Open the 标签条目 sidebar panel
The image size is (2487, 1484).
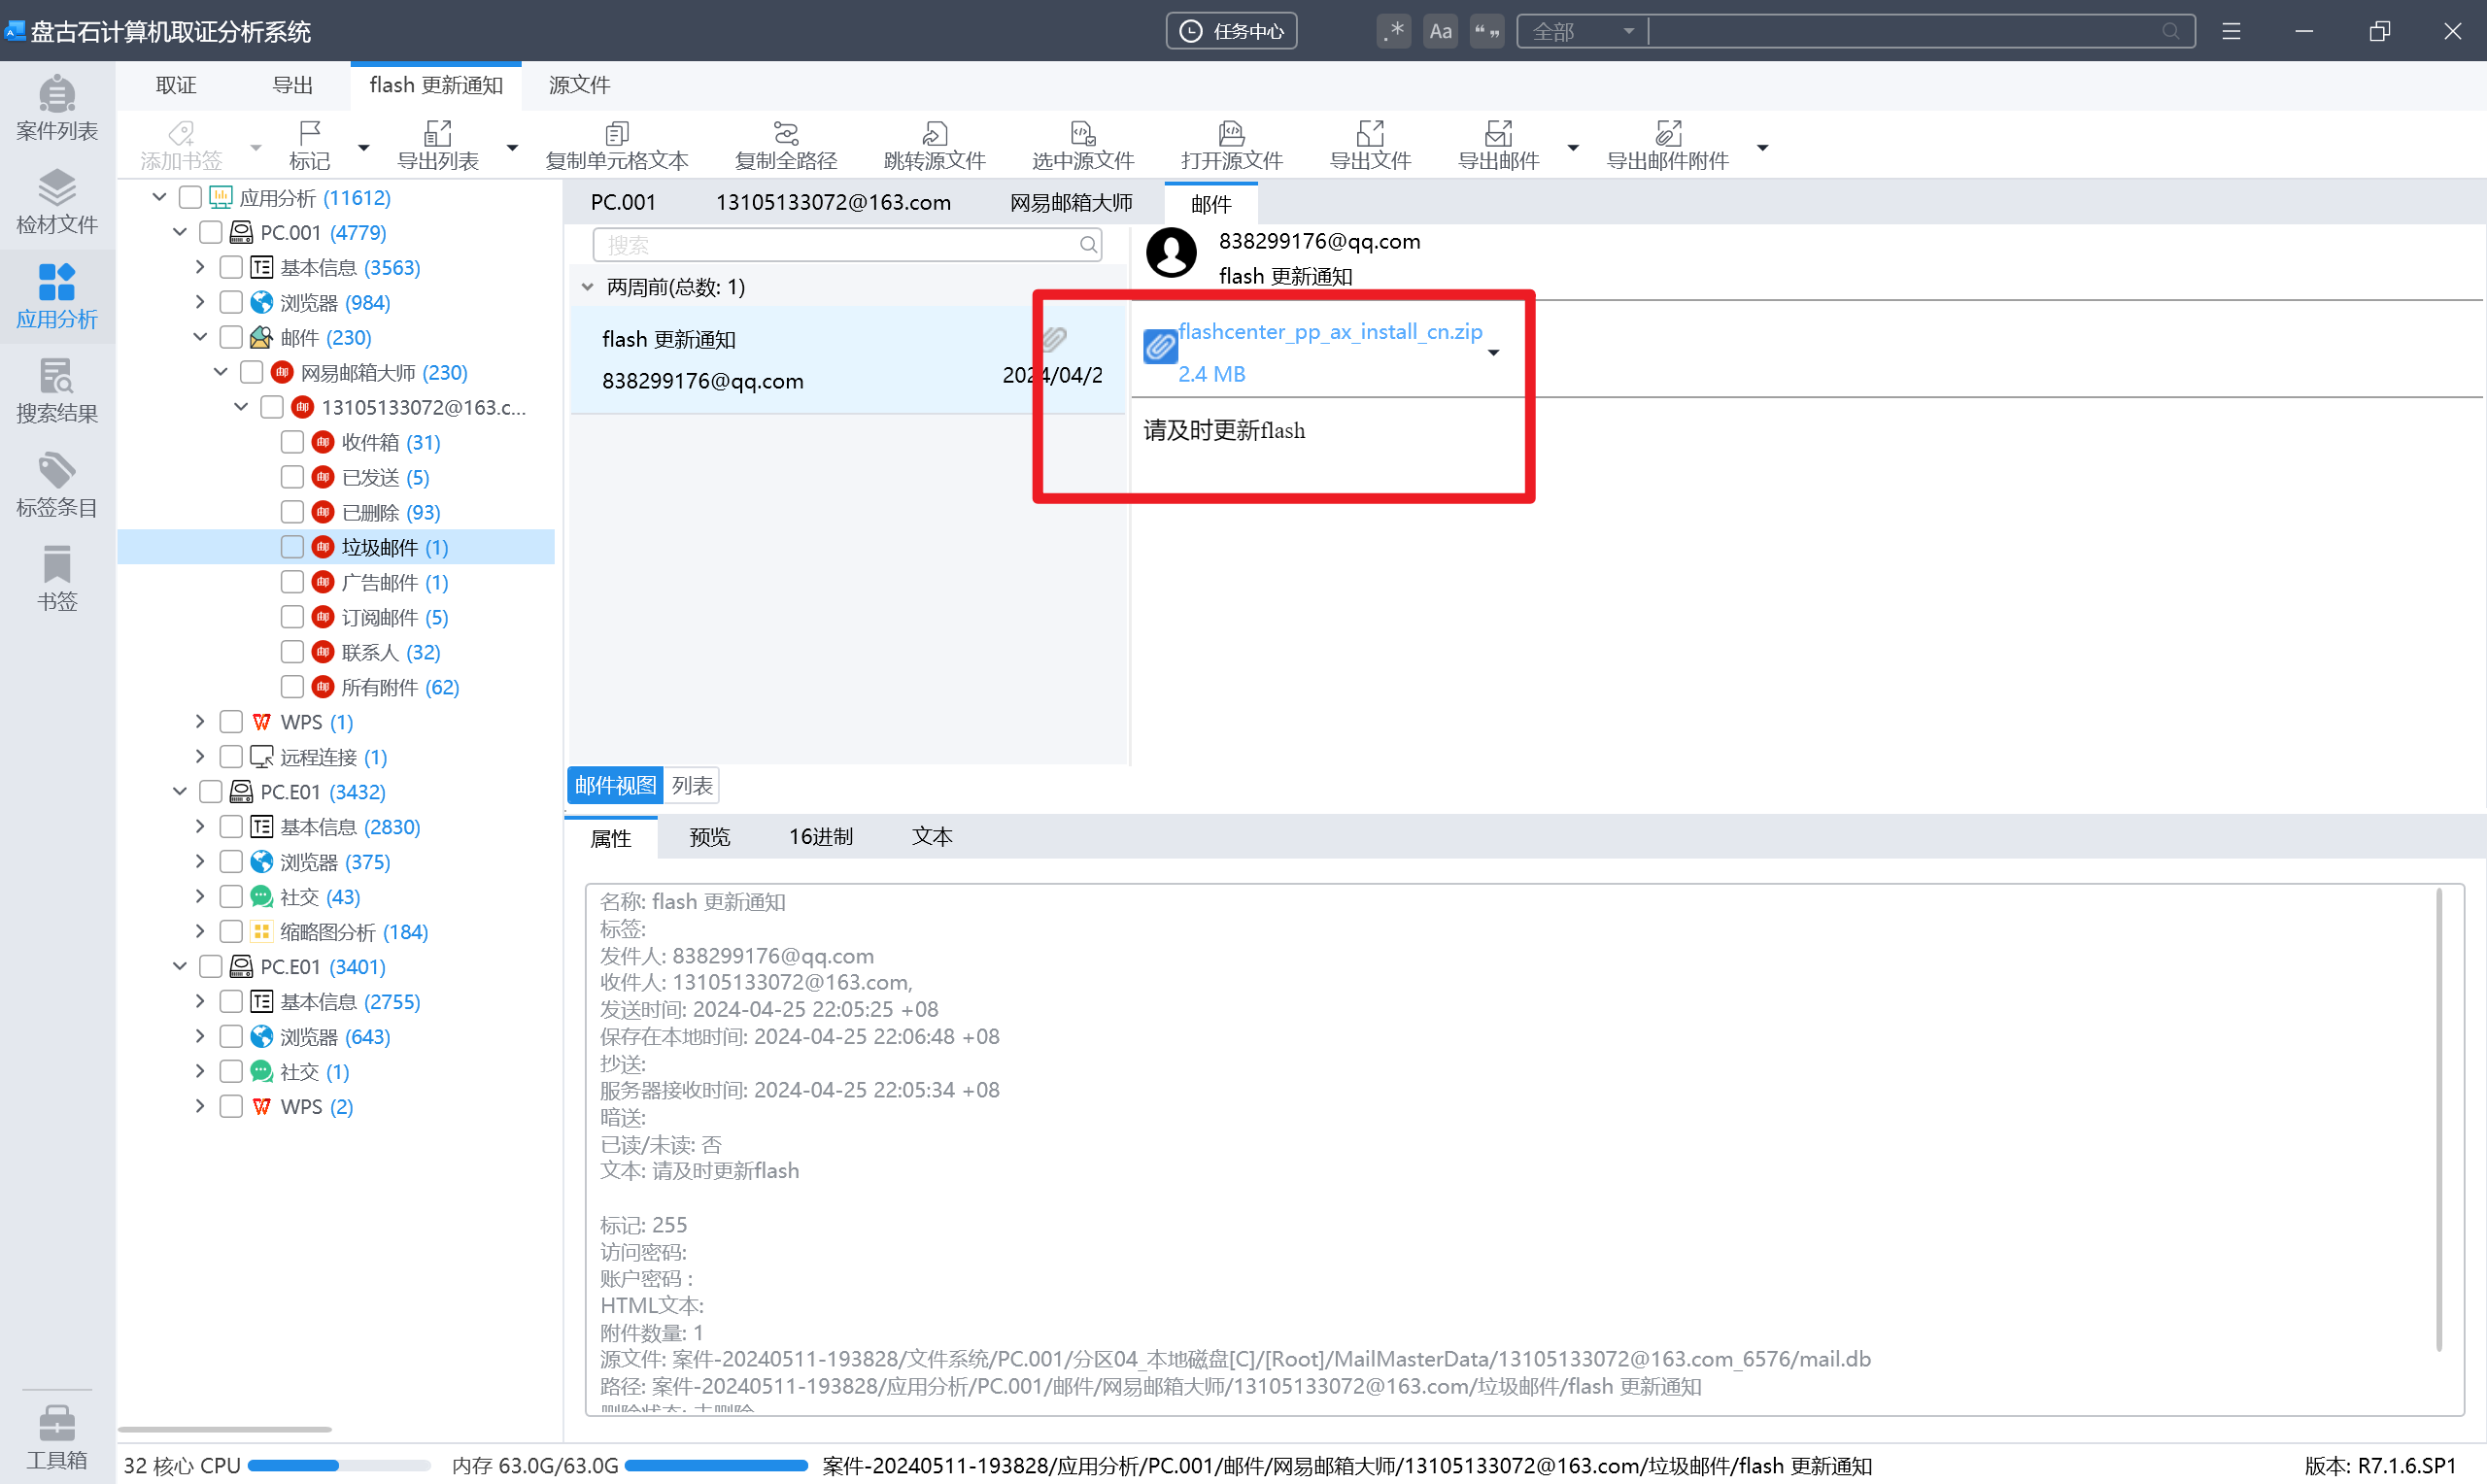tap(57, 484)
